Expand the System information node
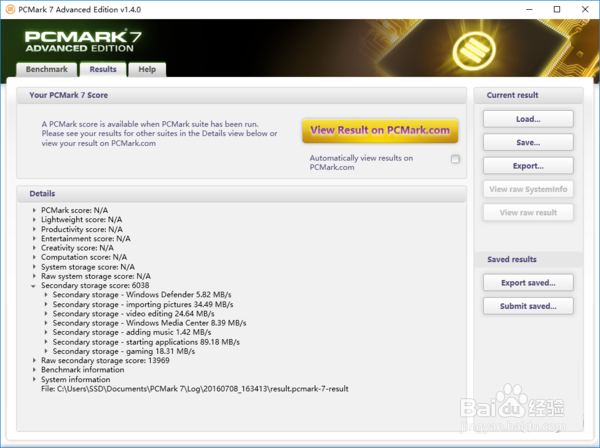600x448 pixels. [34, 379]
